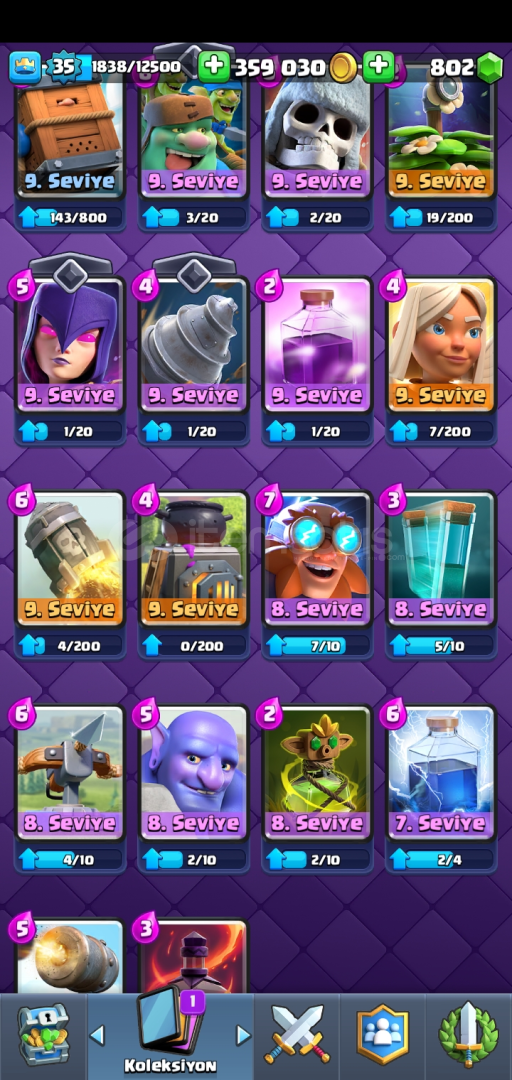The image size is (512, 1080).
Task: Open the green gem shop icon
Action: [x=490, y=68]
